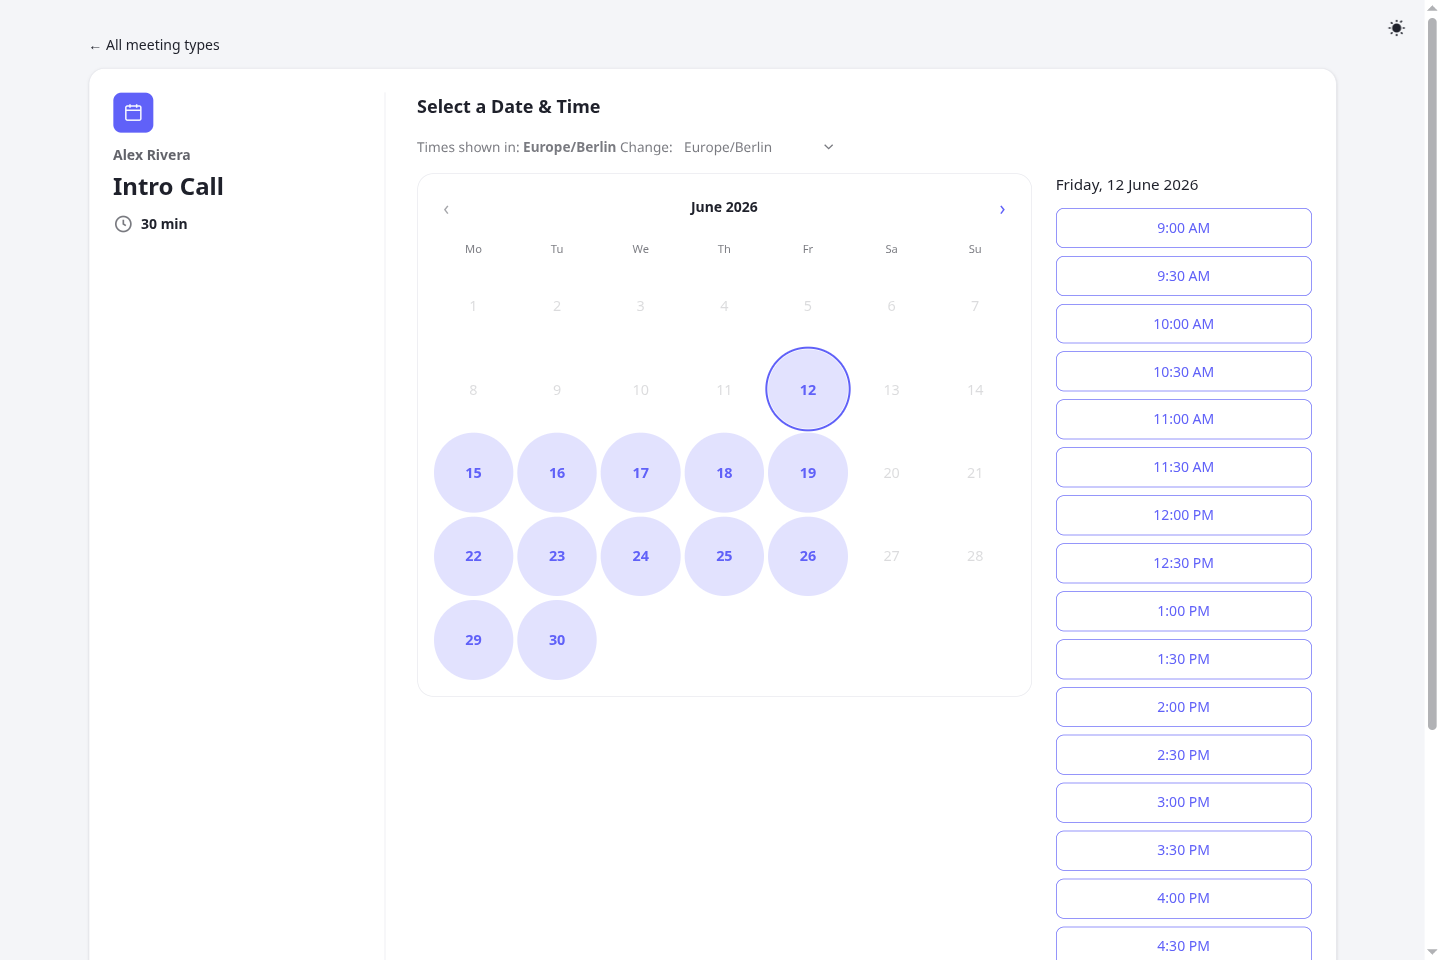Click the June 2026 month heading
1440x960 pixels.
pyautogui.click(x=724, y=207)
